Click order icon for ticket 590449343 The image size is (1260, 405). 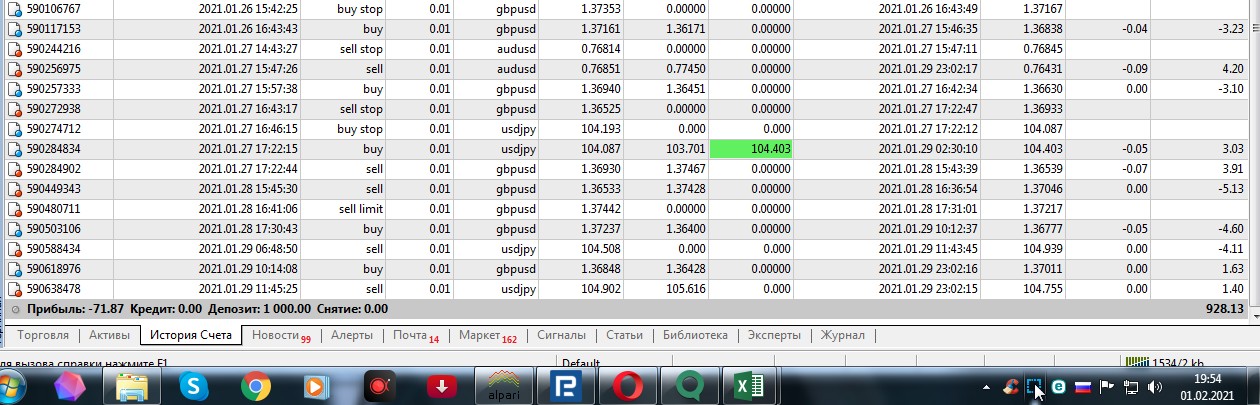[x=14, y=189]
